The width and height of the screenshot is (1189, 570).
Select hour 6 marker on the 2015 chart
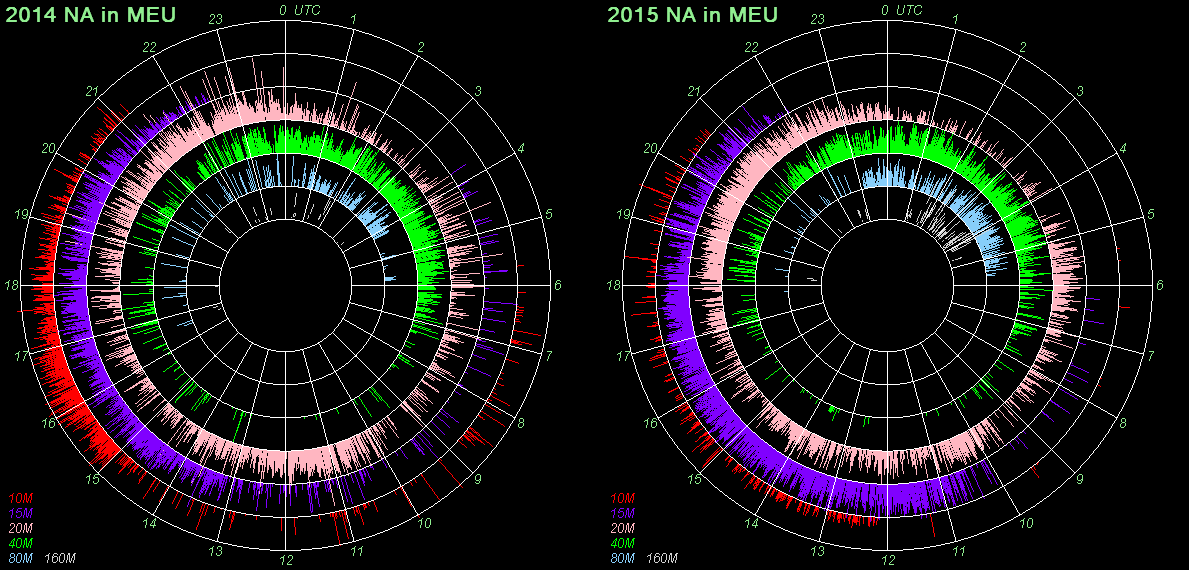(1159, 286)
